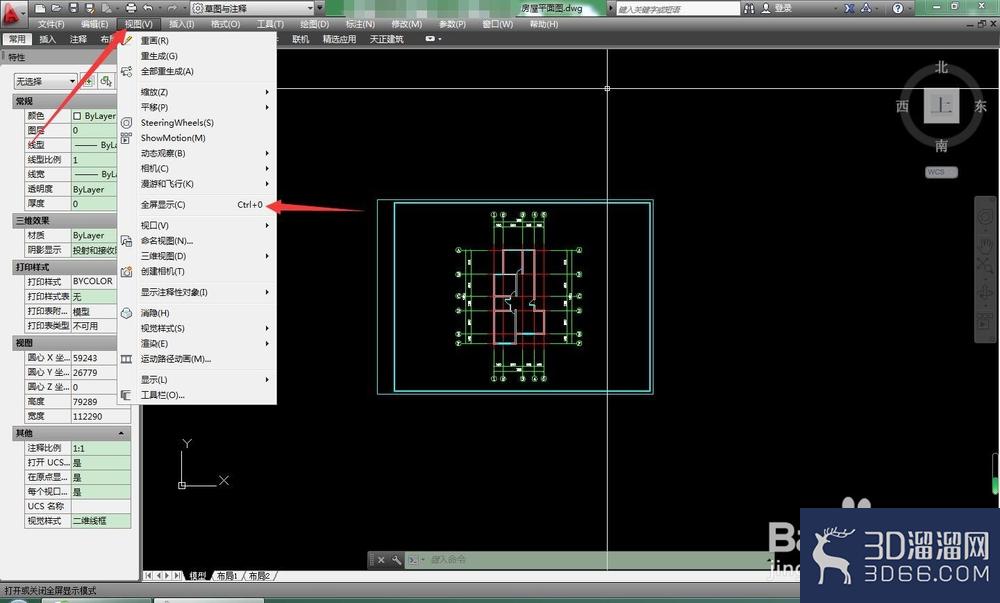Choose 重生成(G) from the View menu
This screenshot has width=1000, height=603.
point(159,56)
